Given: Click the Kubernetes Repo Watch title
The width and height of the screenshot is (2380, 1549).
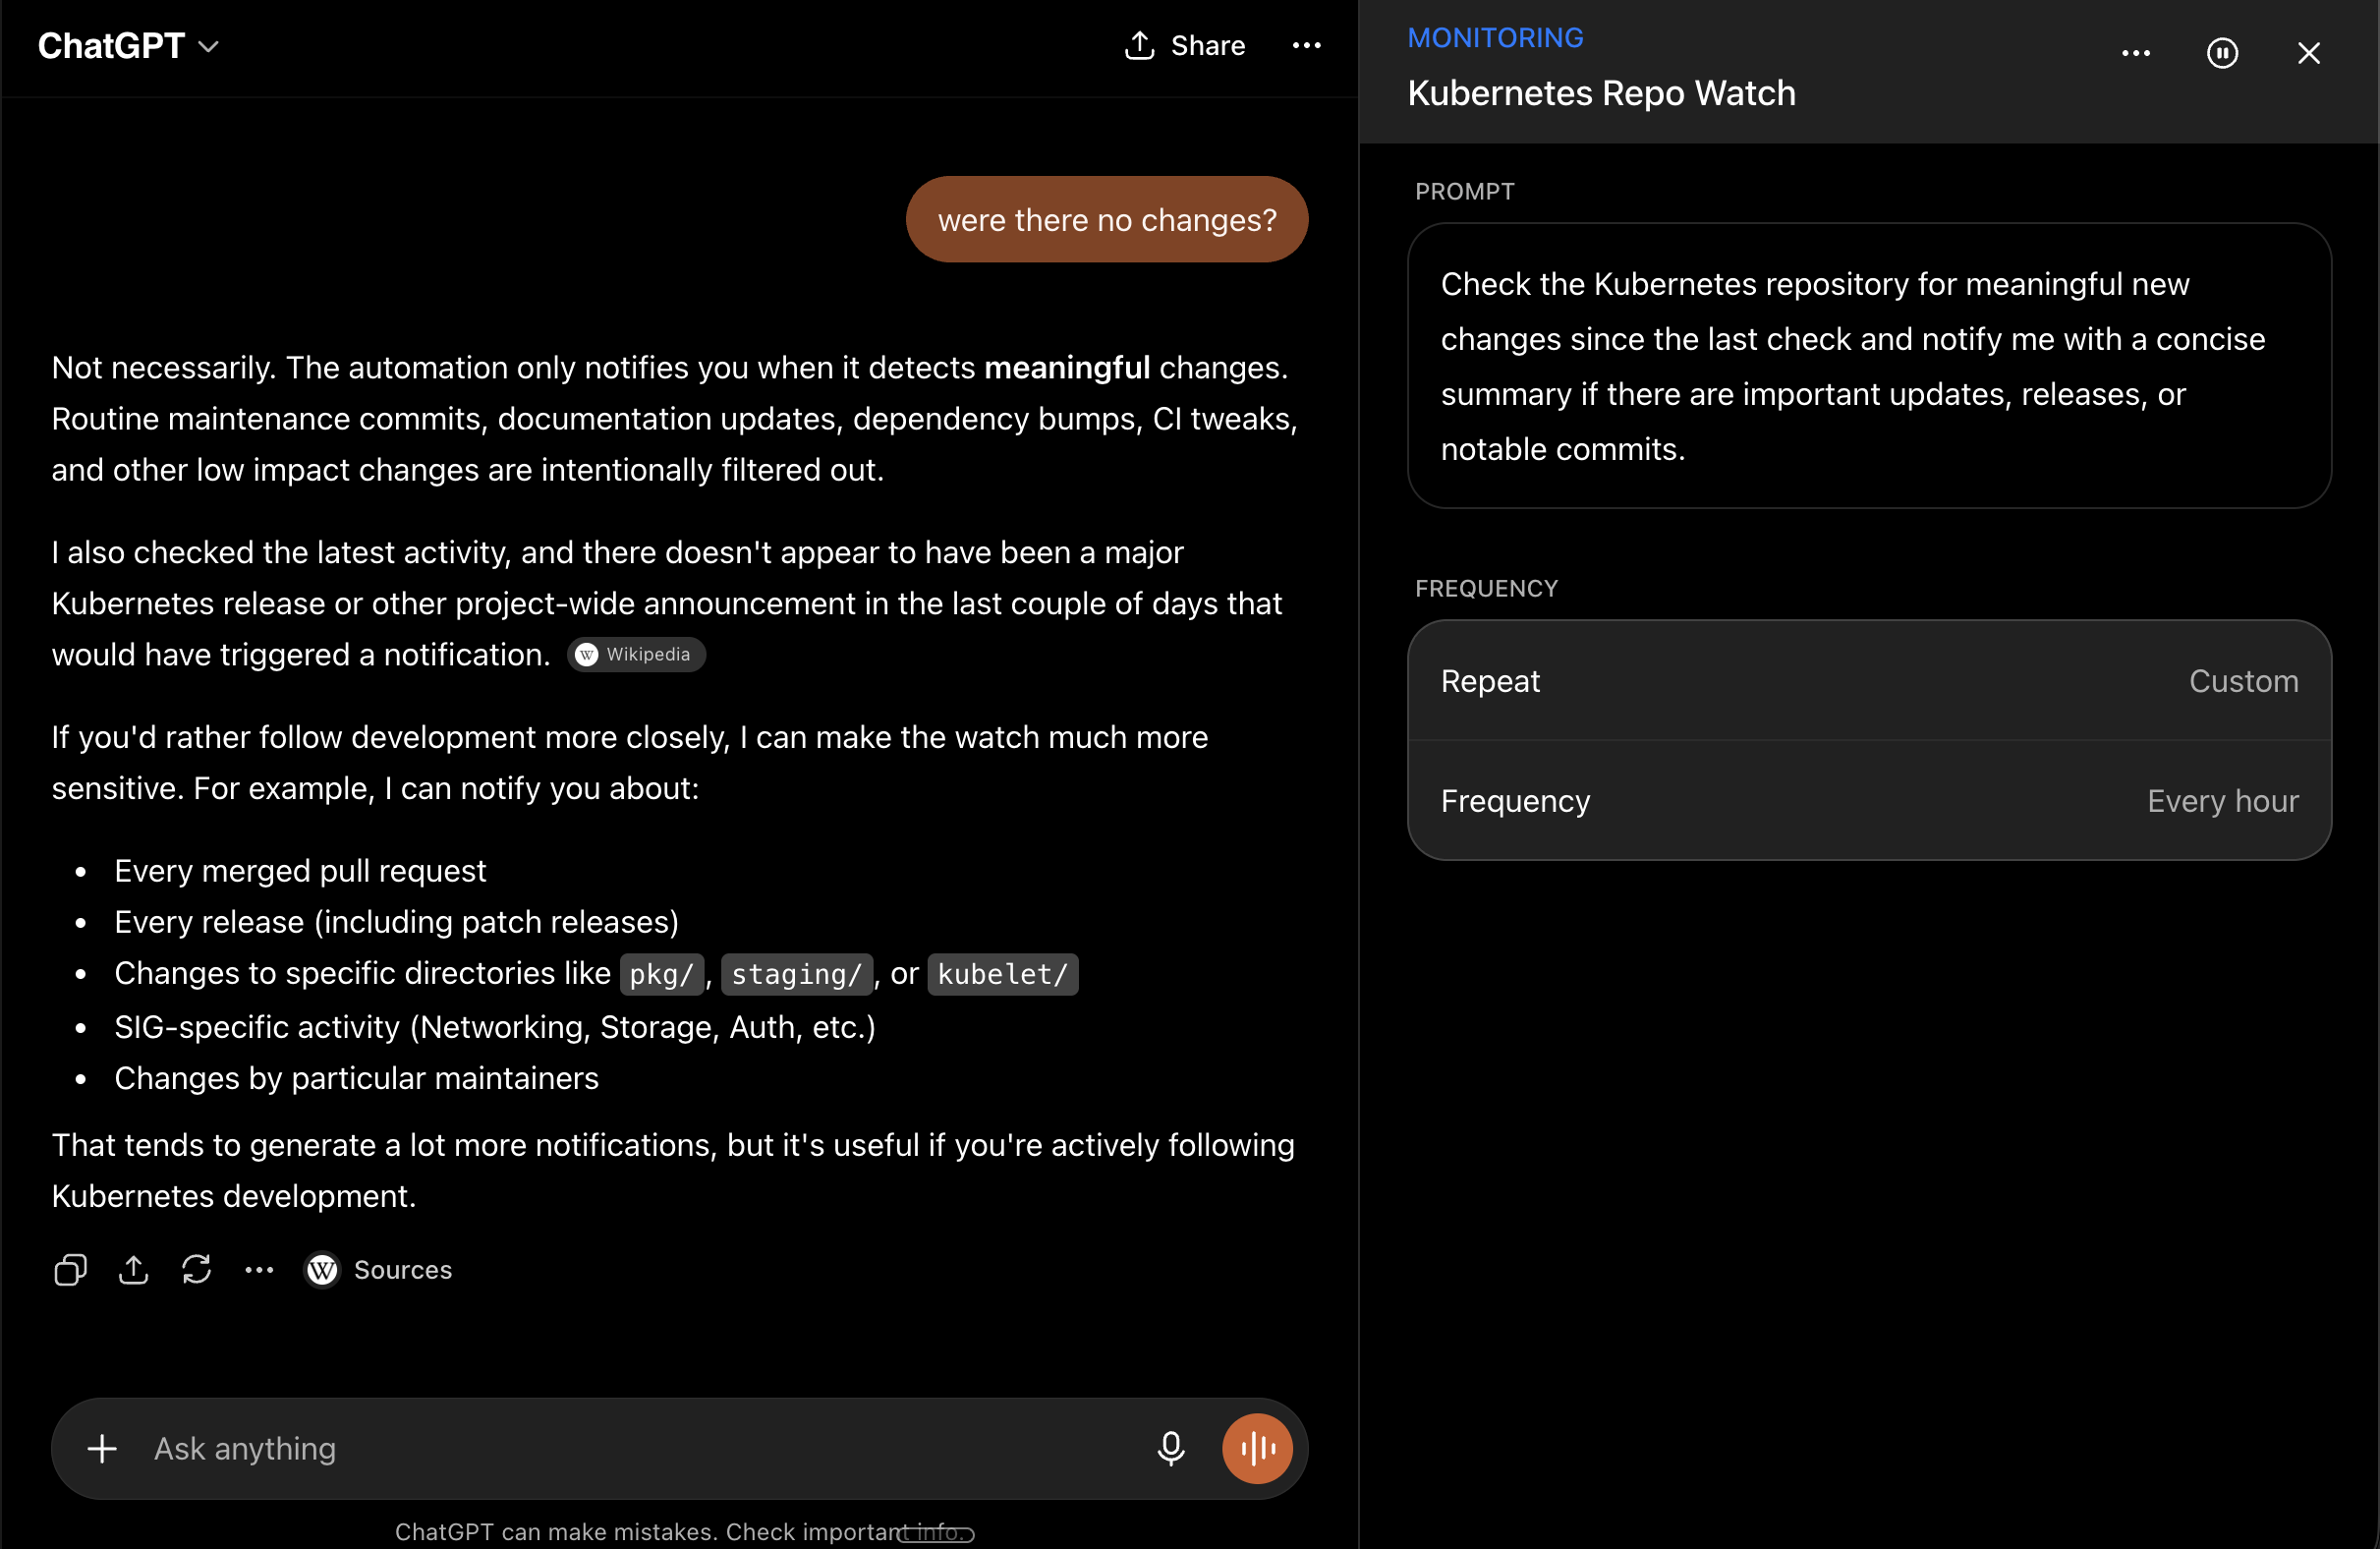Looking at the screenshot, I should coord(1601,93).
